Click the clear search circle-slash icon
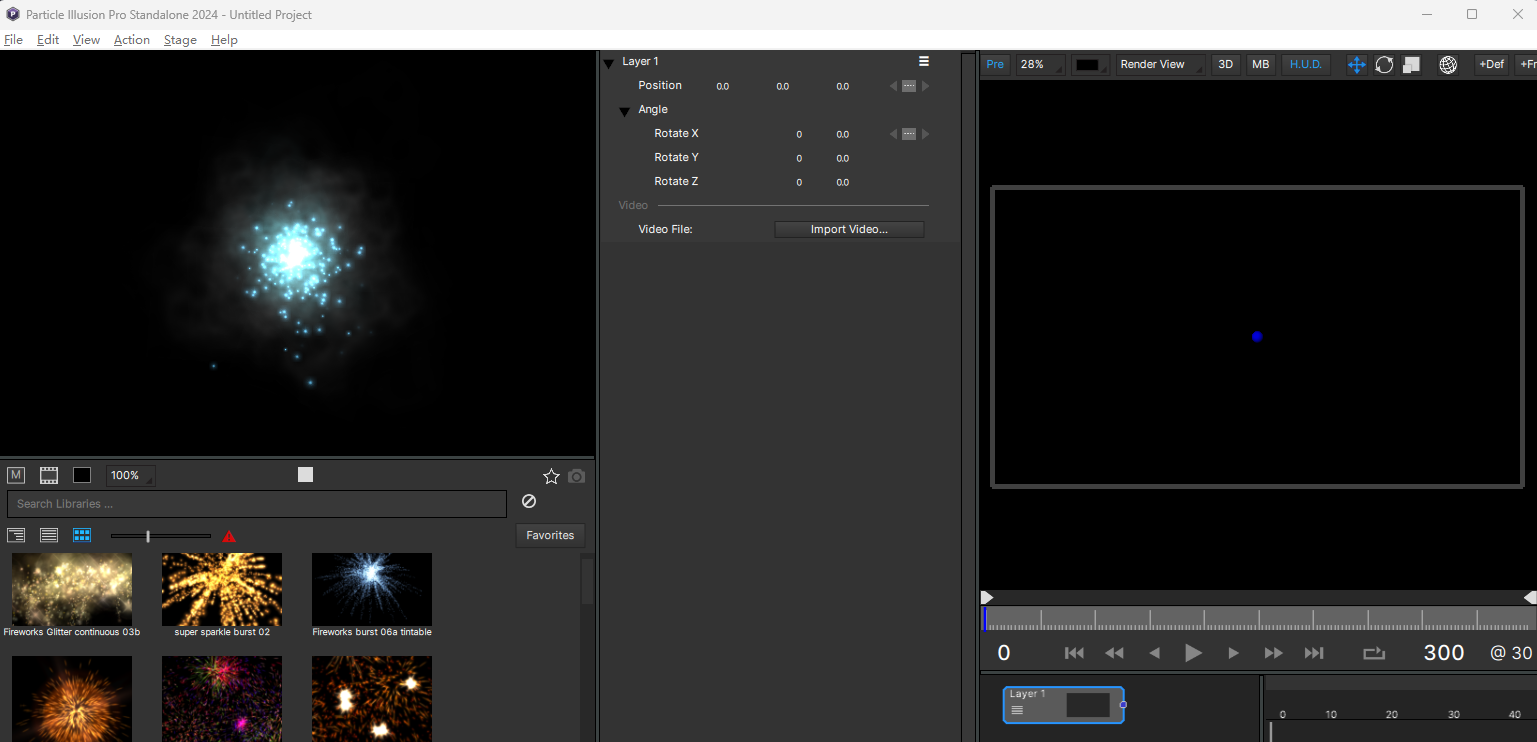Viewport: 1537px width, 742px height. coord(529,501)
